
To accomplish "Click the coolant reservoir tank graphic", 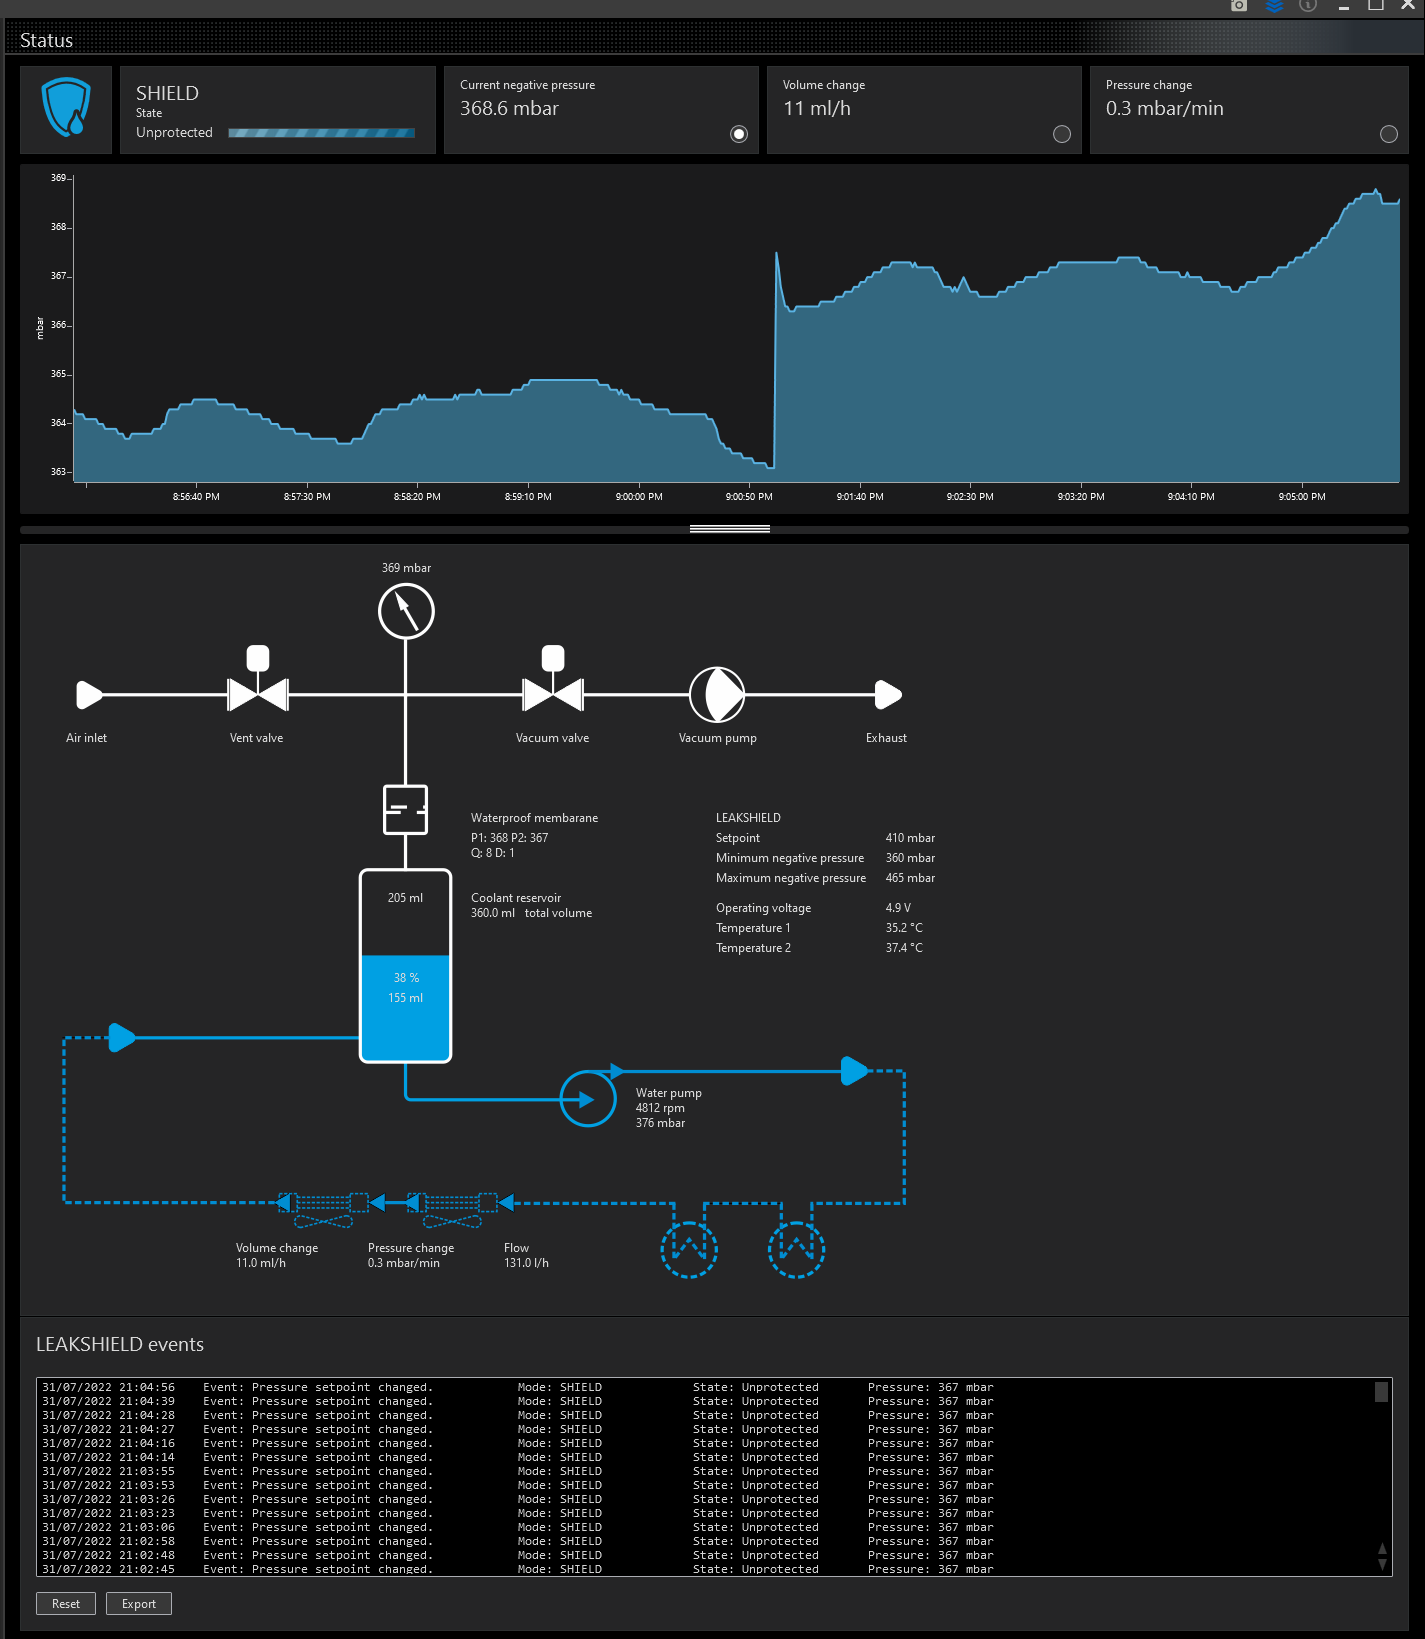I will [x=405, y=965].
